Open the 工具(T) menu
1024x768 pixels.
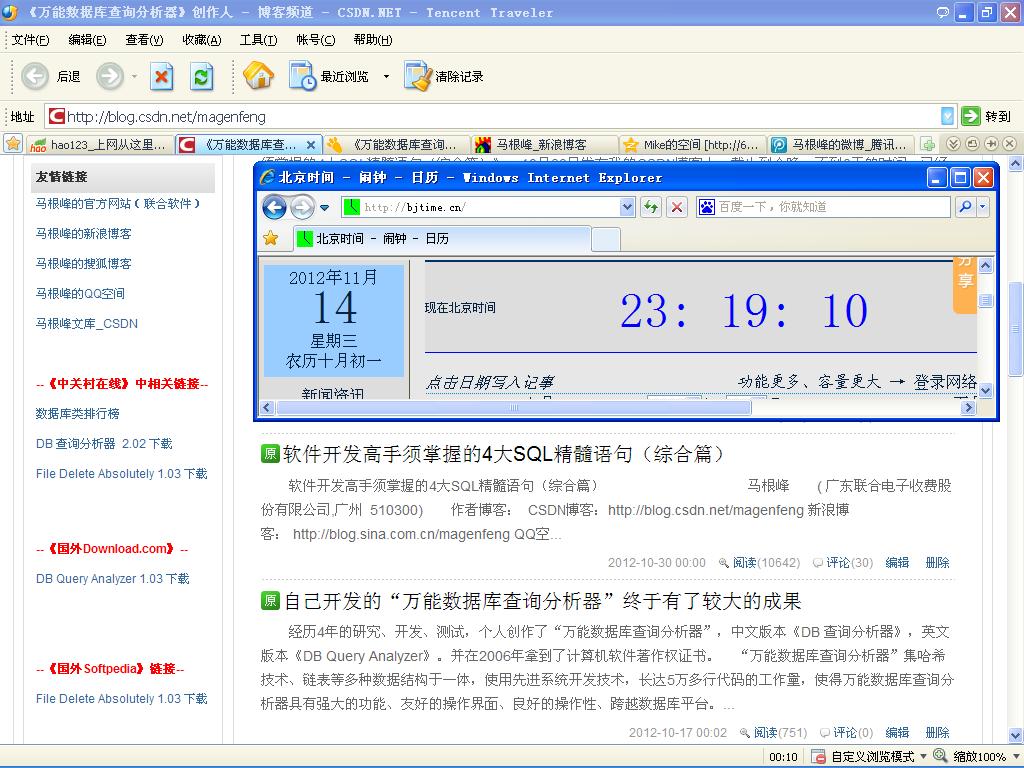[x=258, y=40]
